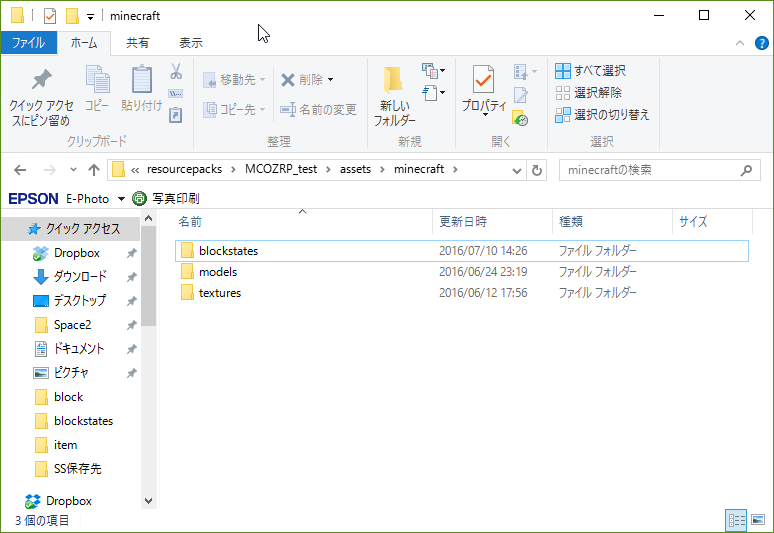Click the EPSON photo print icon
This screenshot has width=774, height=533.
click(x=140, y=198)
